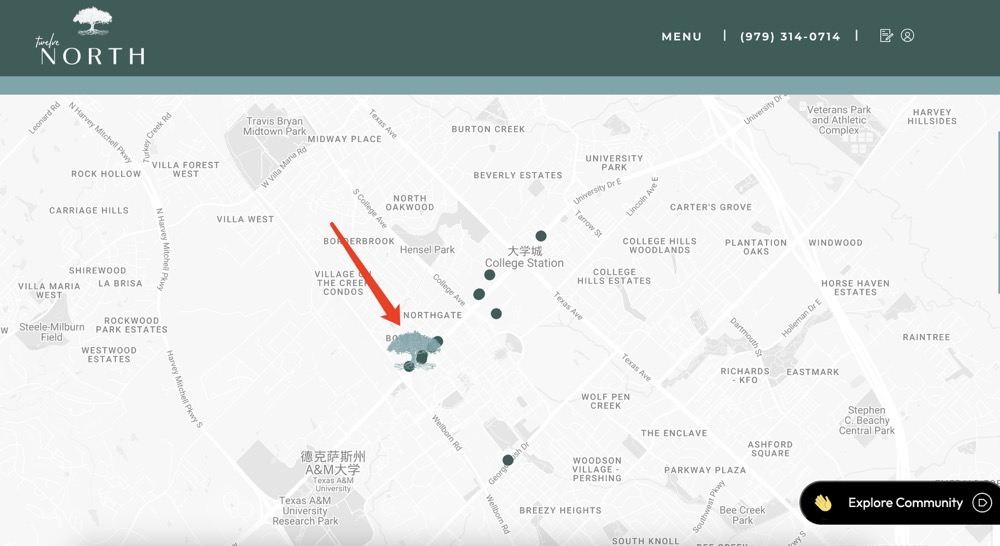Click the Northgate neighborhood label
Image resolution: width=1000 pixels, height=546 pixels.
(432, 315)
